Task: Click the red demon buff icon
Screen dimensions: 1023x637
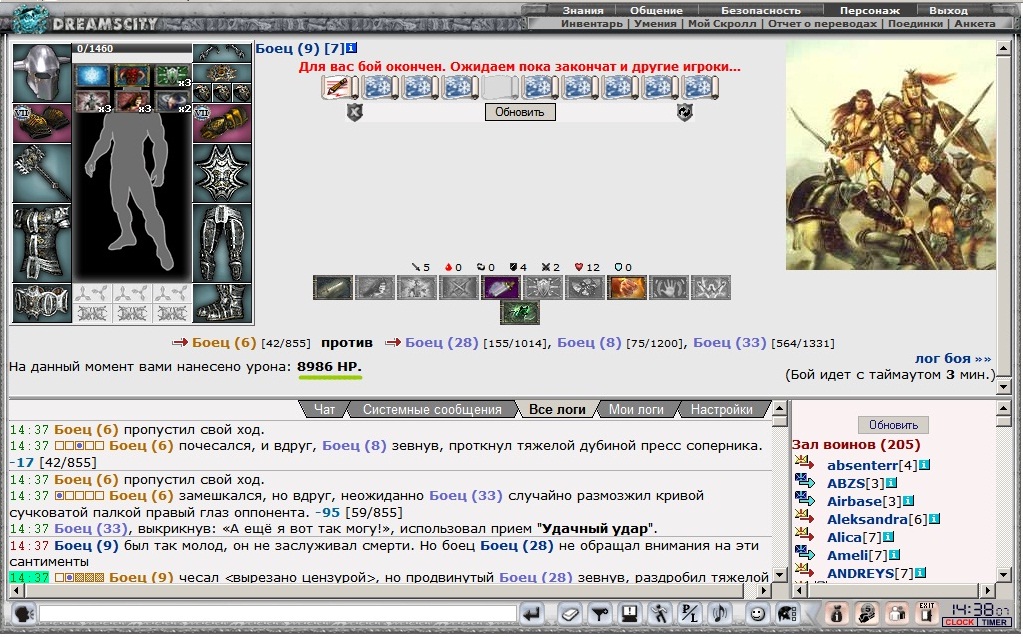Action: tap(132, 76)
